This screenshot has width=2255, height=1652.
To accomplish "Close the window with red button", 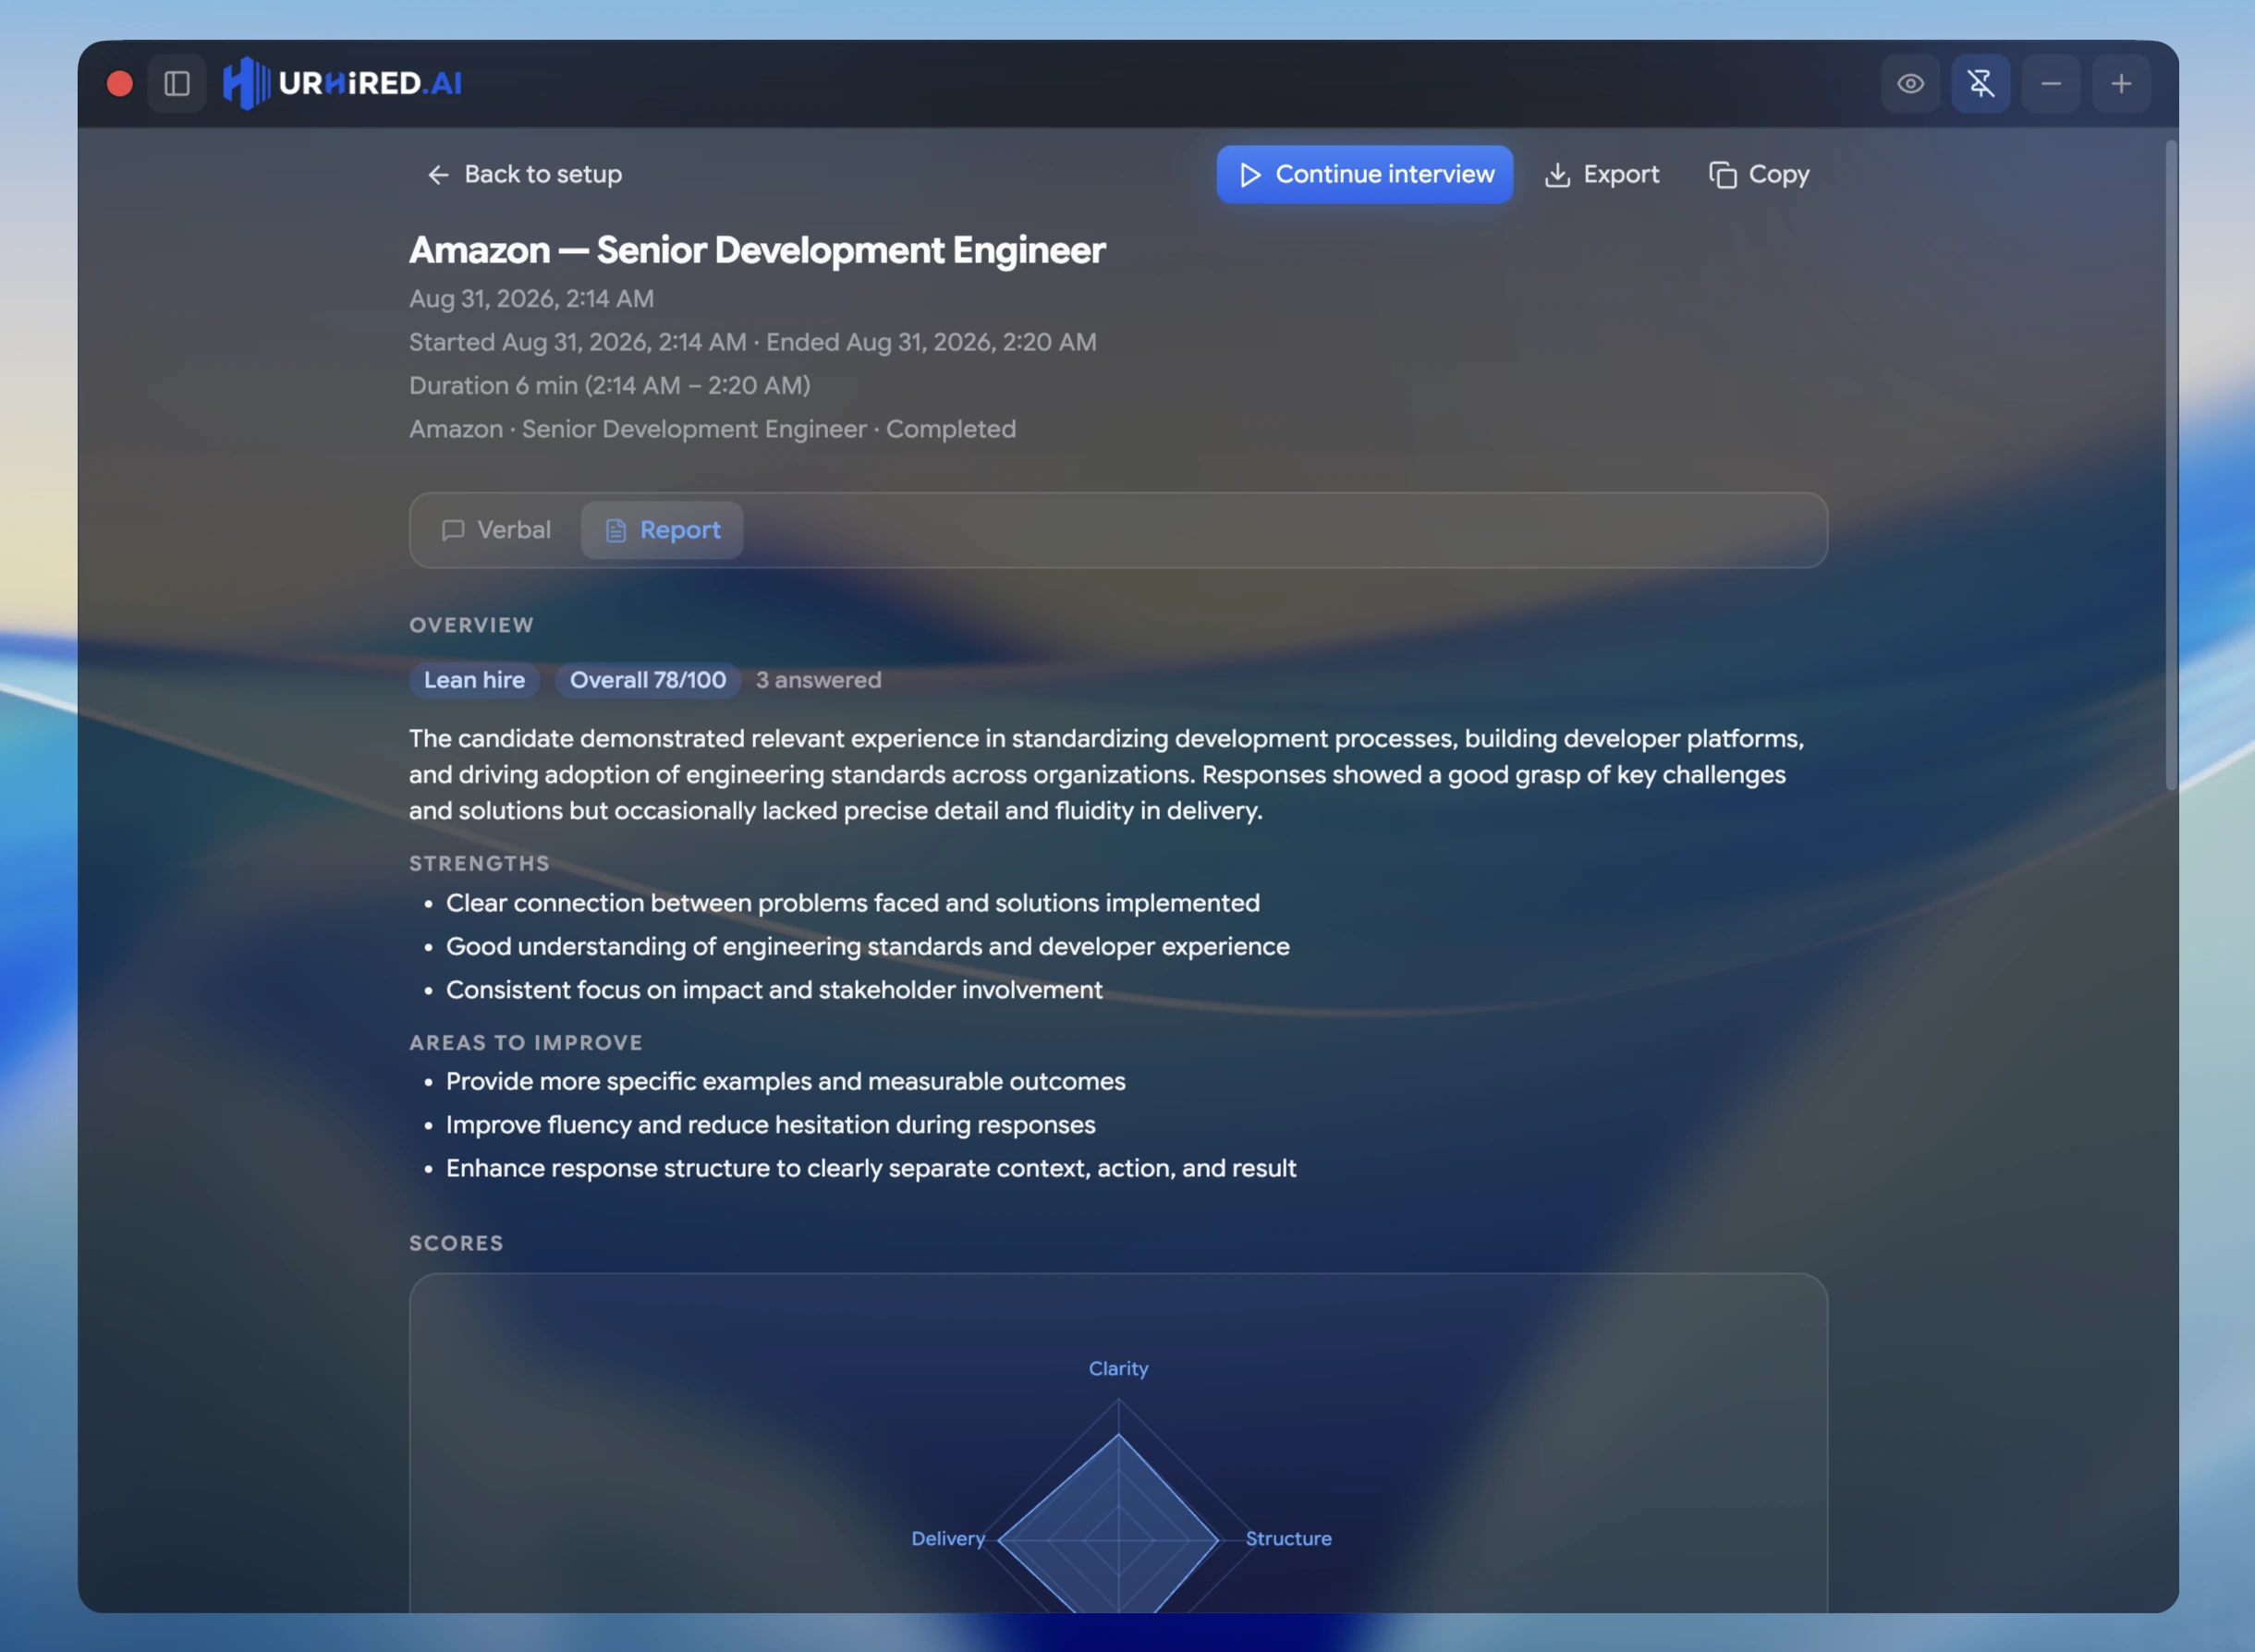I will click(120, 84).
